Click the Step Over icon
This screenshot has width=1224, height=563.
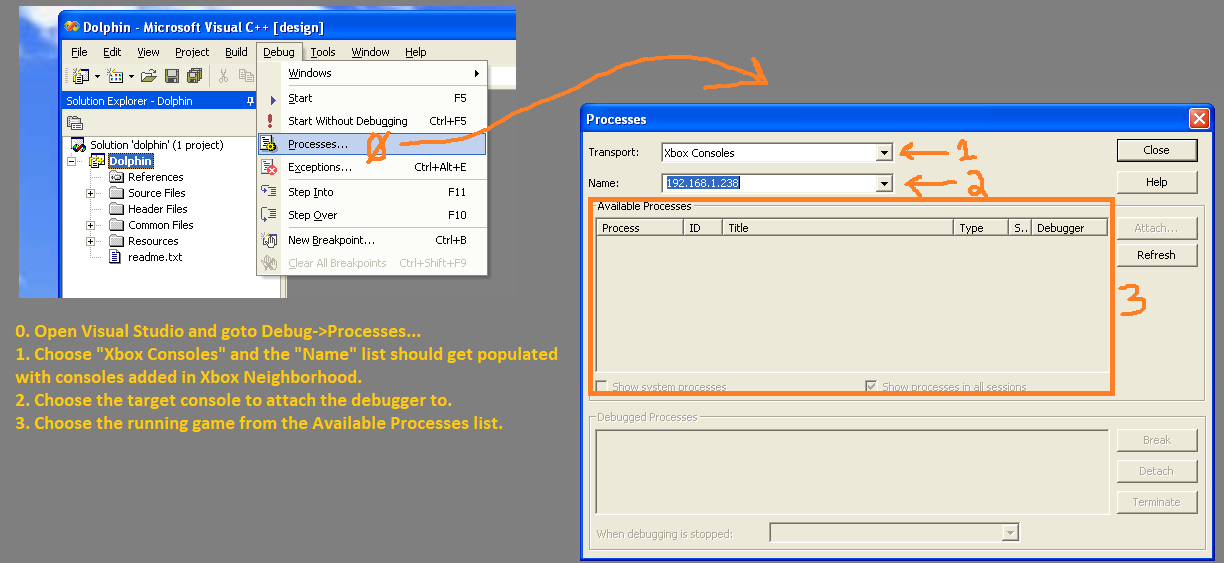click(269, 214)
